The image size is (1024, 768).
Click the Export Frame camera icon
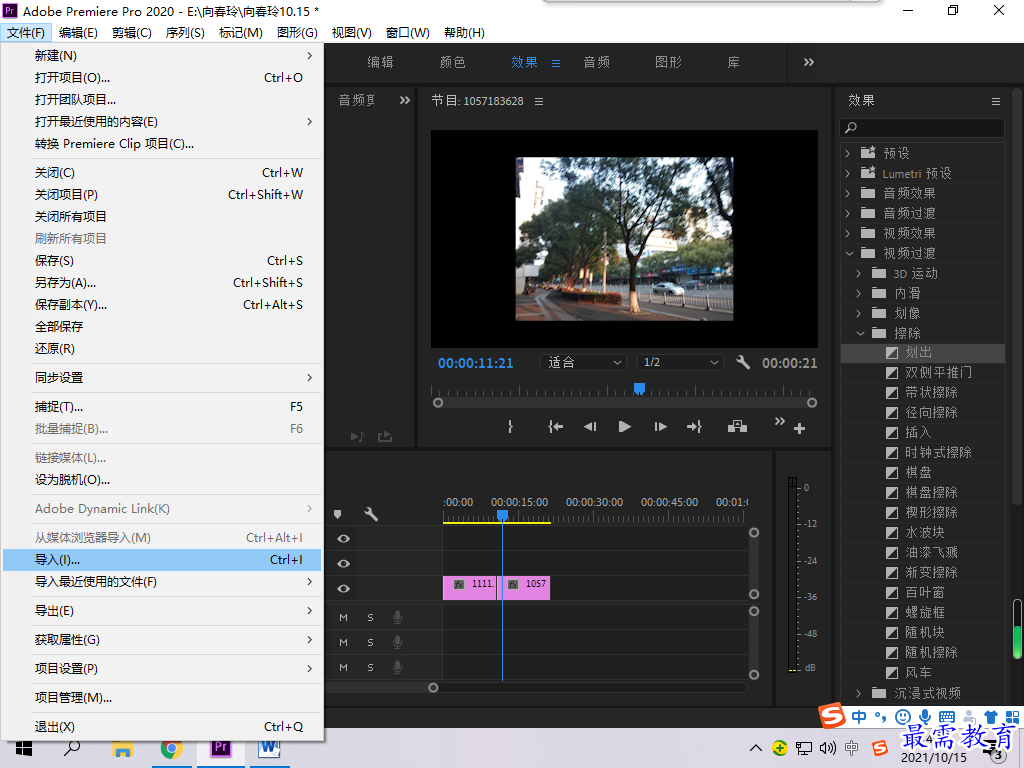coord(737,426)
